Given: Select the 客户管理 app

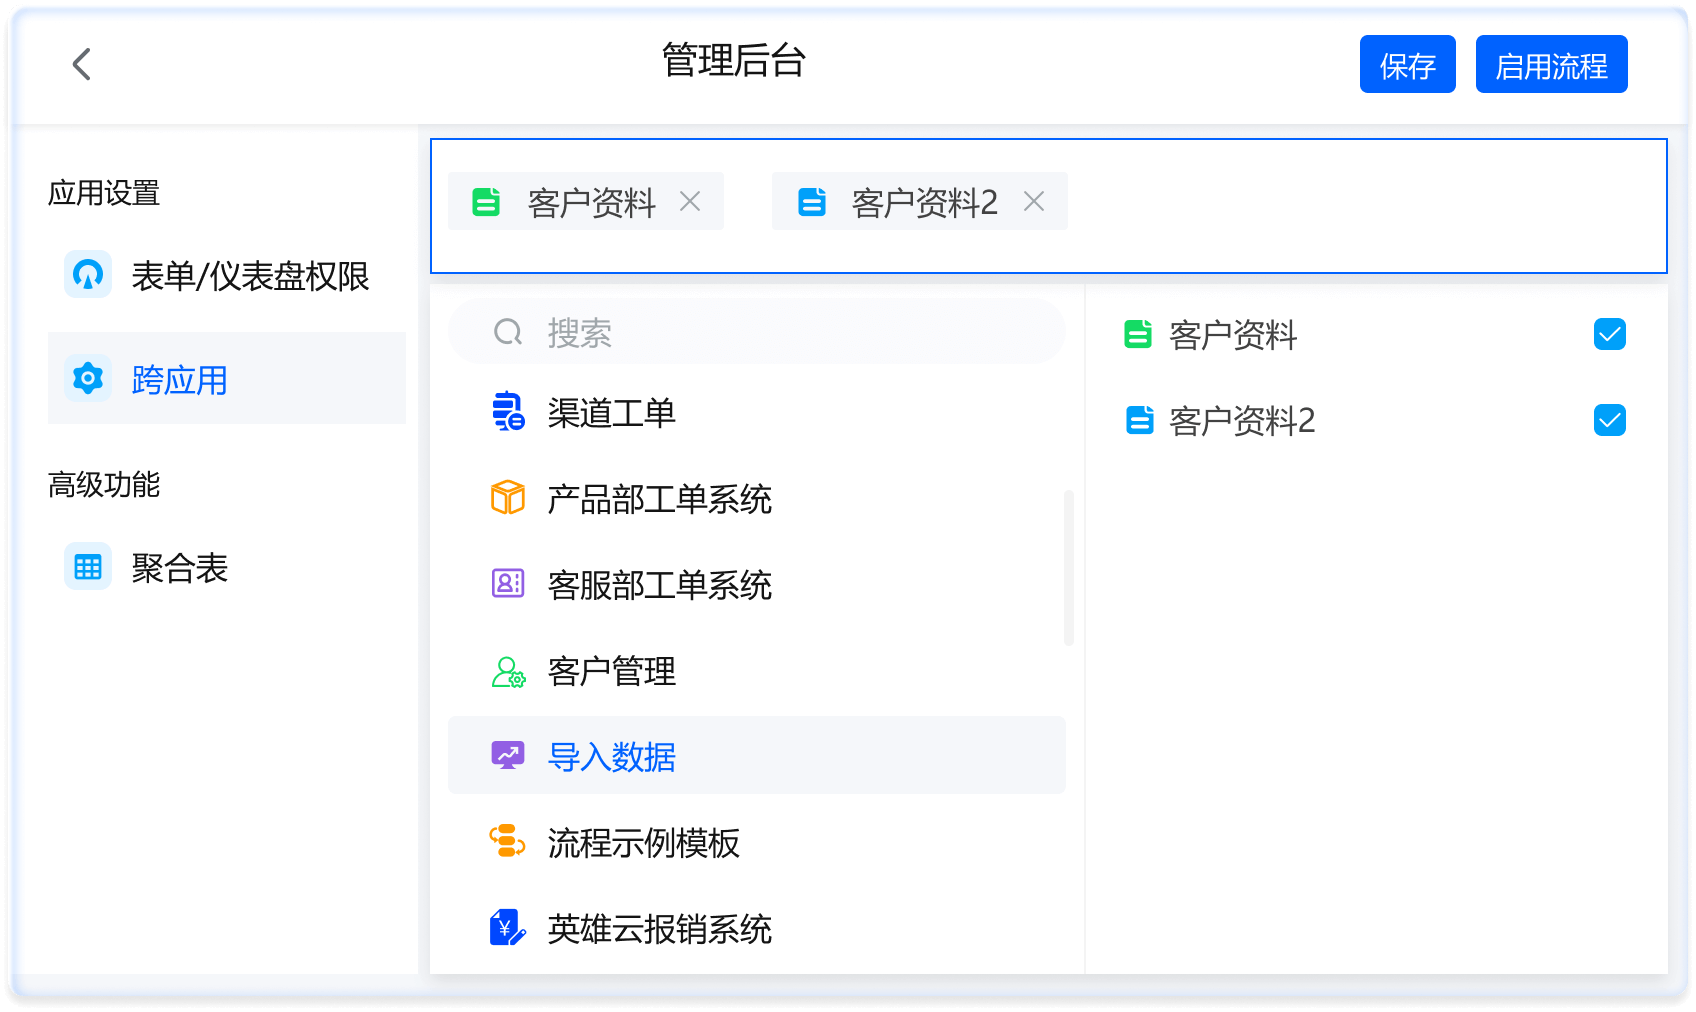Looking at the screenshot, I should pos(757,671).
